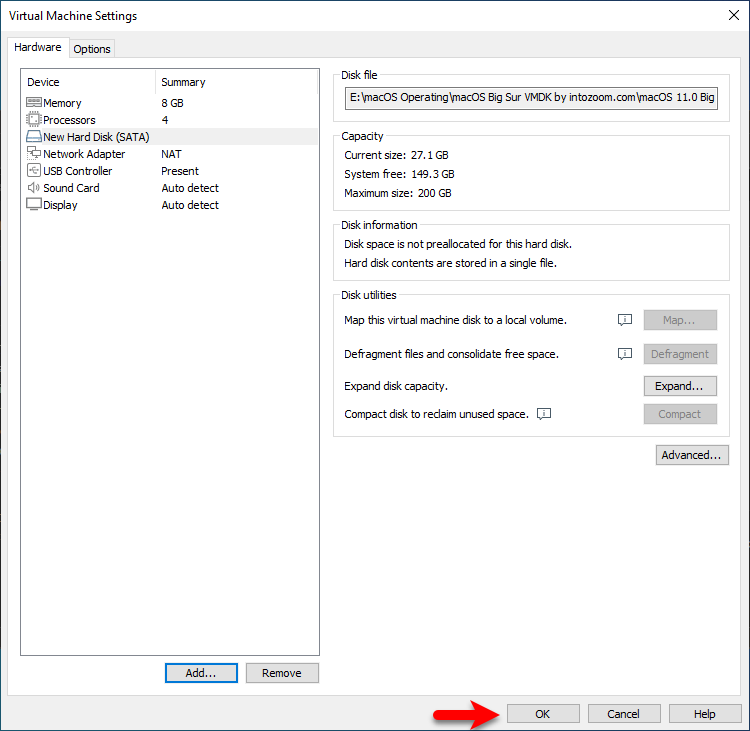Click the Device column header
Image resolution: width=750 pixels, height=731 pixels.
89,82
